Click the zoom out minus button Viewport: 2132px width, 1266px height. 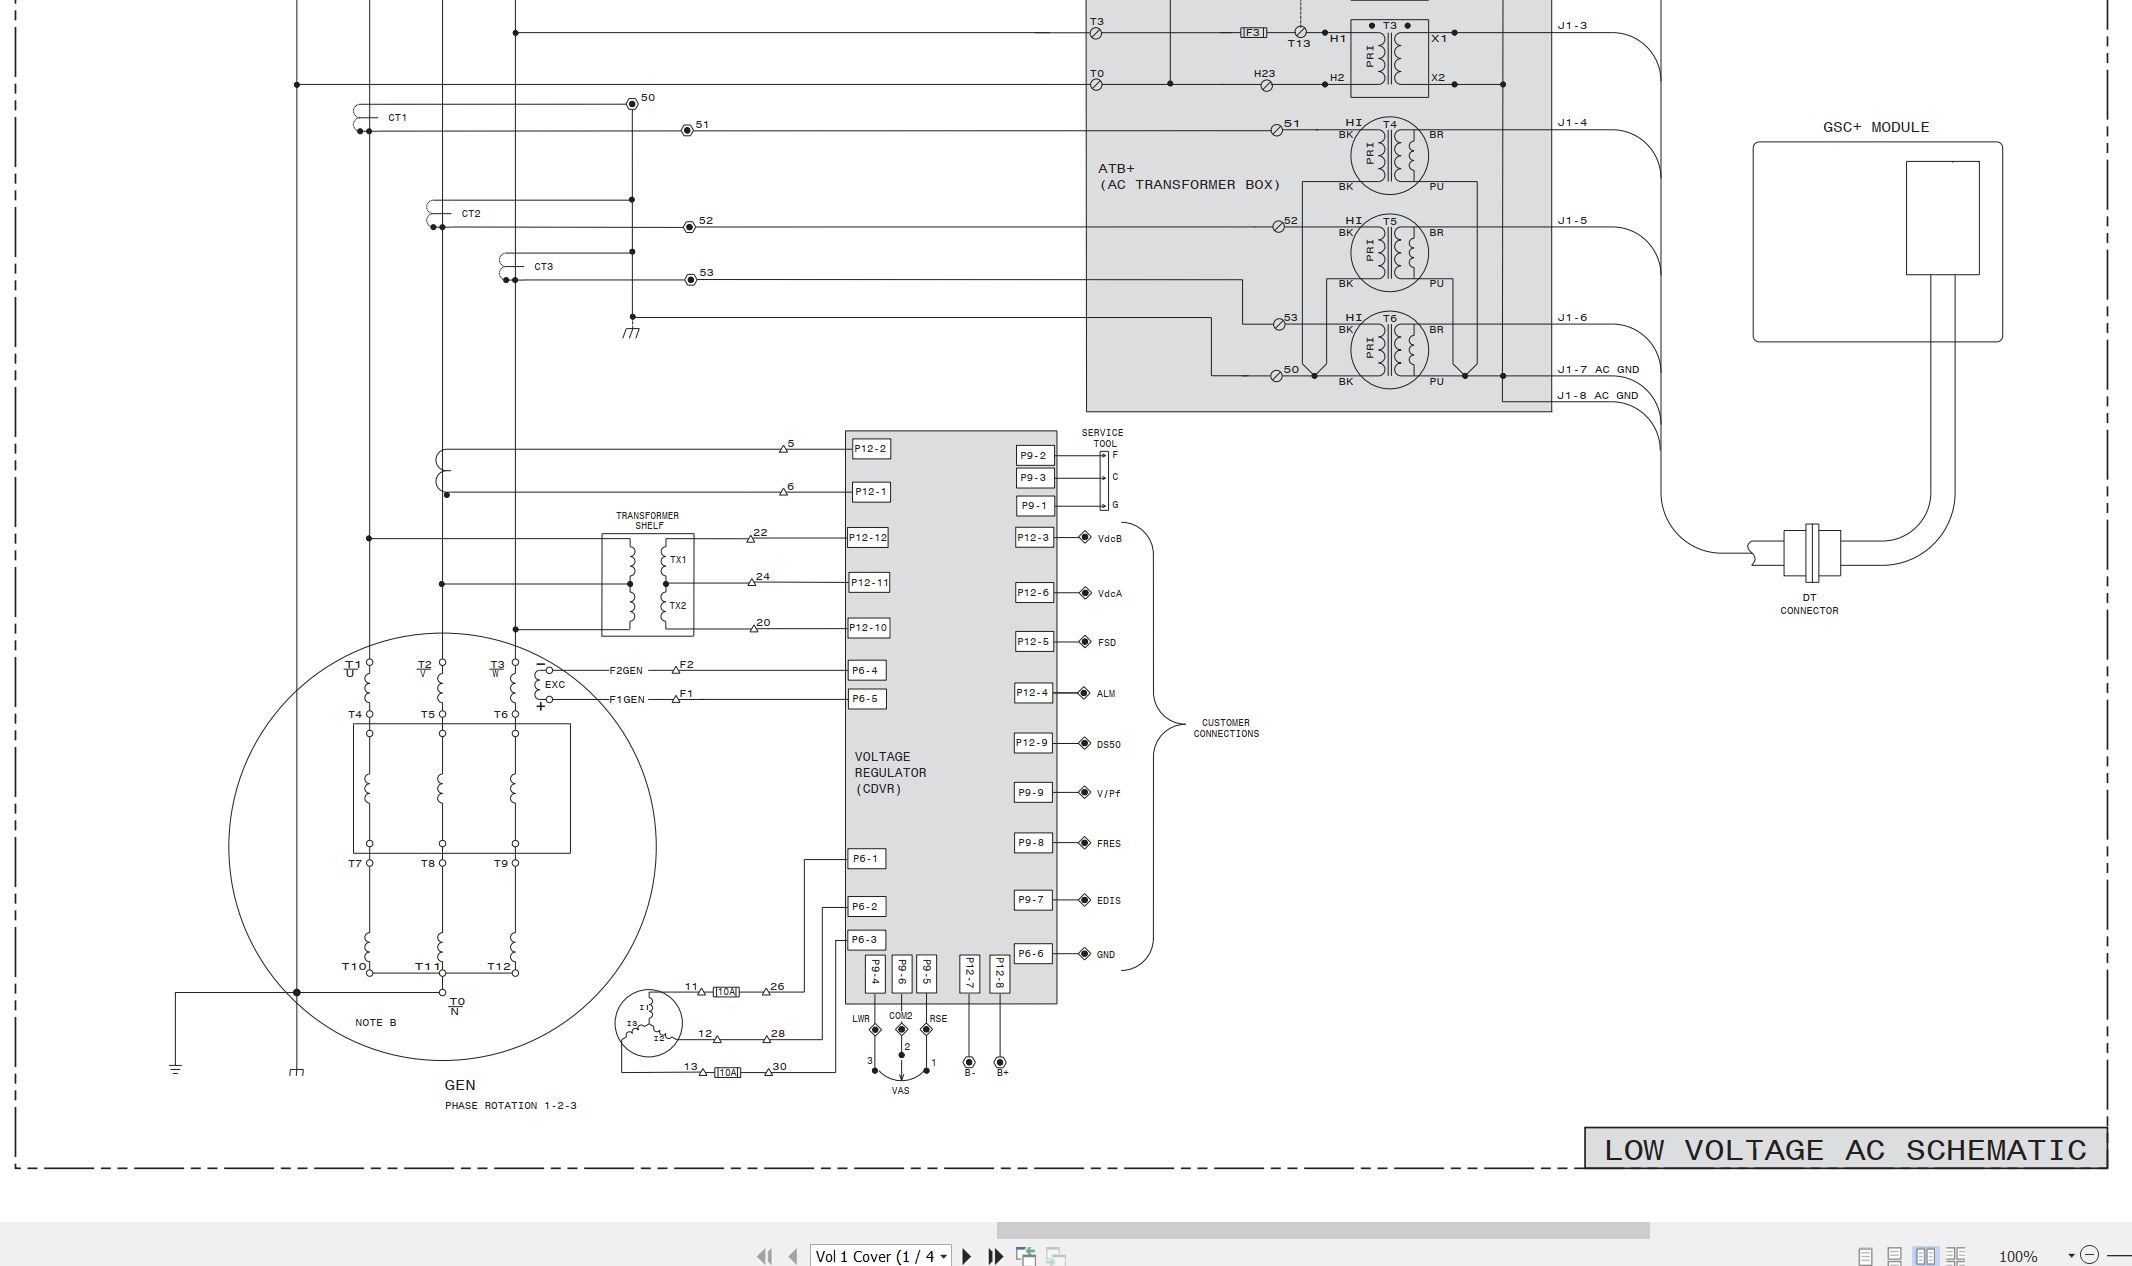(2089, 1255)
